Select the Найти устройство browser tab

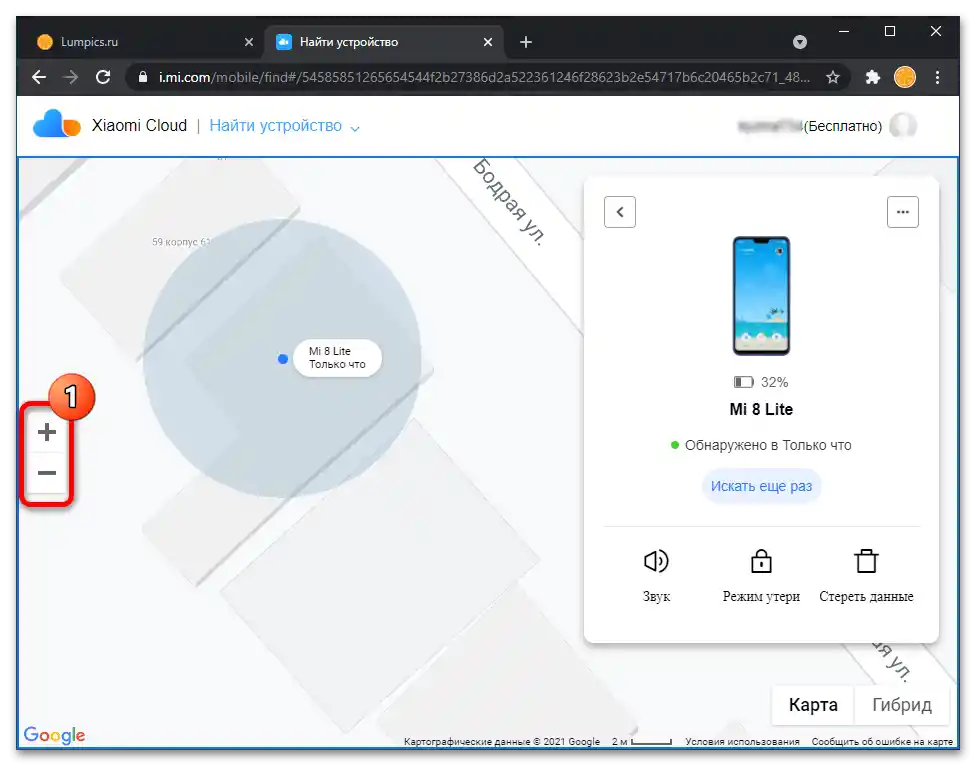pos(385,42)
